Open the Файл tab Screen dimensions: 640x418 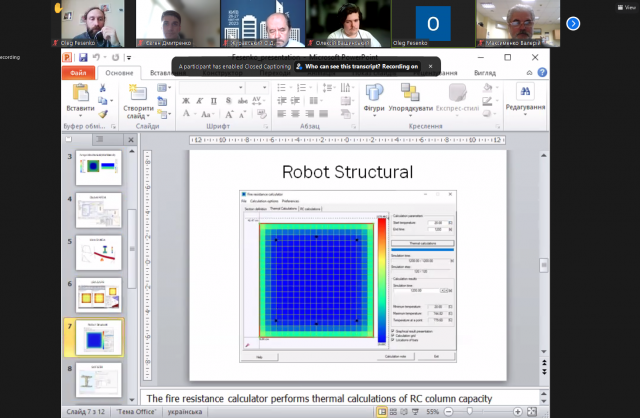(78, 73)
